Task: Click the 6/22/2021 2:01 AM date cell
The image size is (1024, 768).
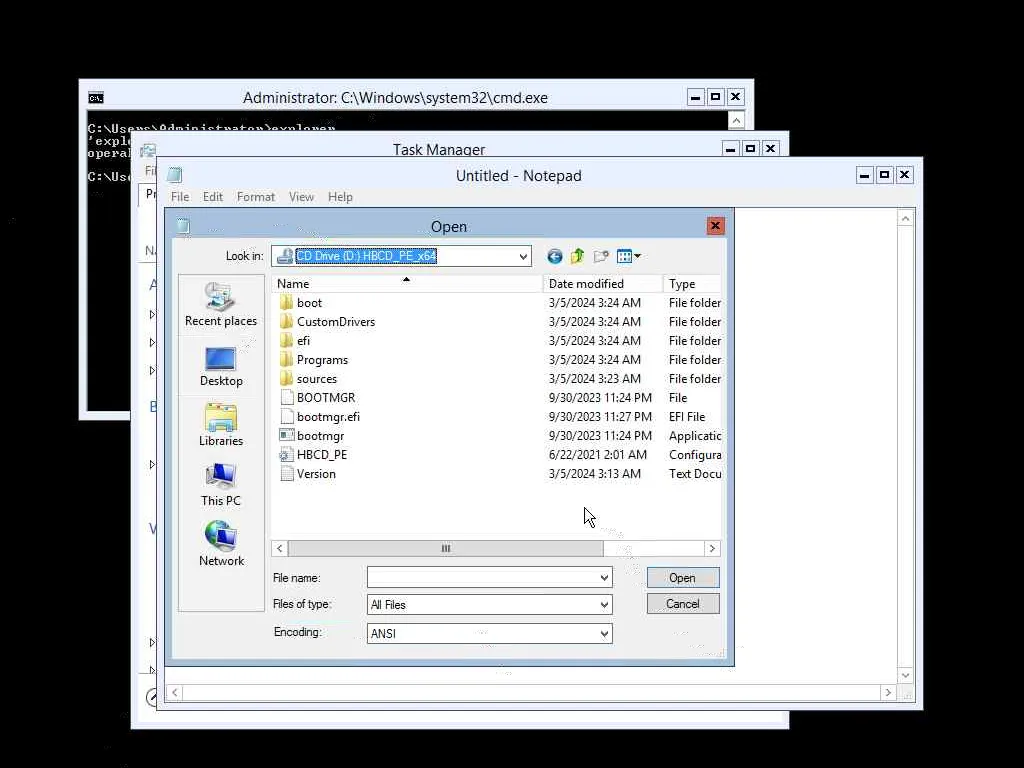Action: coord(598,455)
